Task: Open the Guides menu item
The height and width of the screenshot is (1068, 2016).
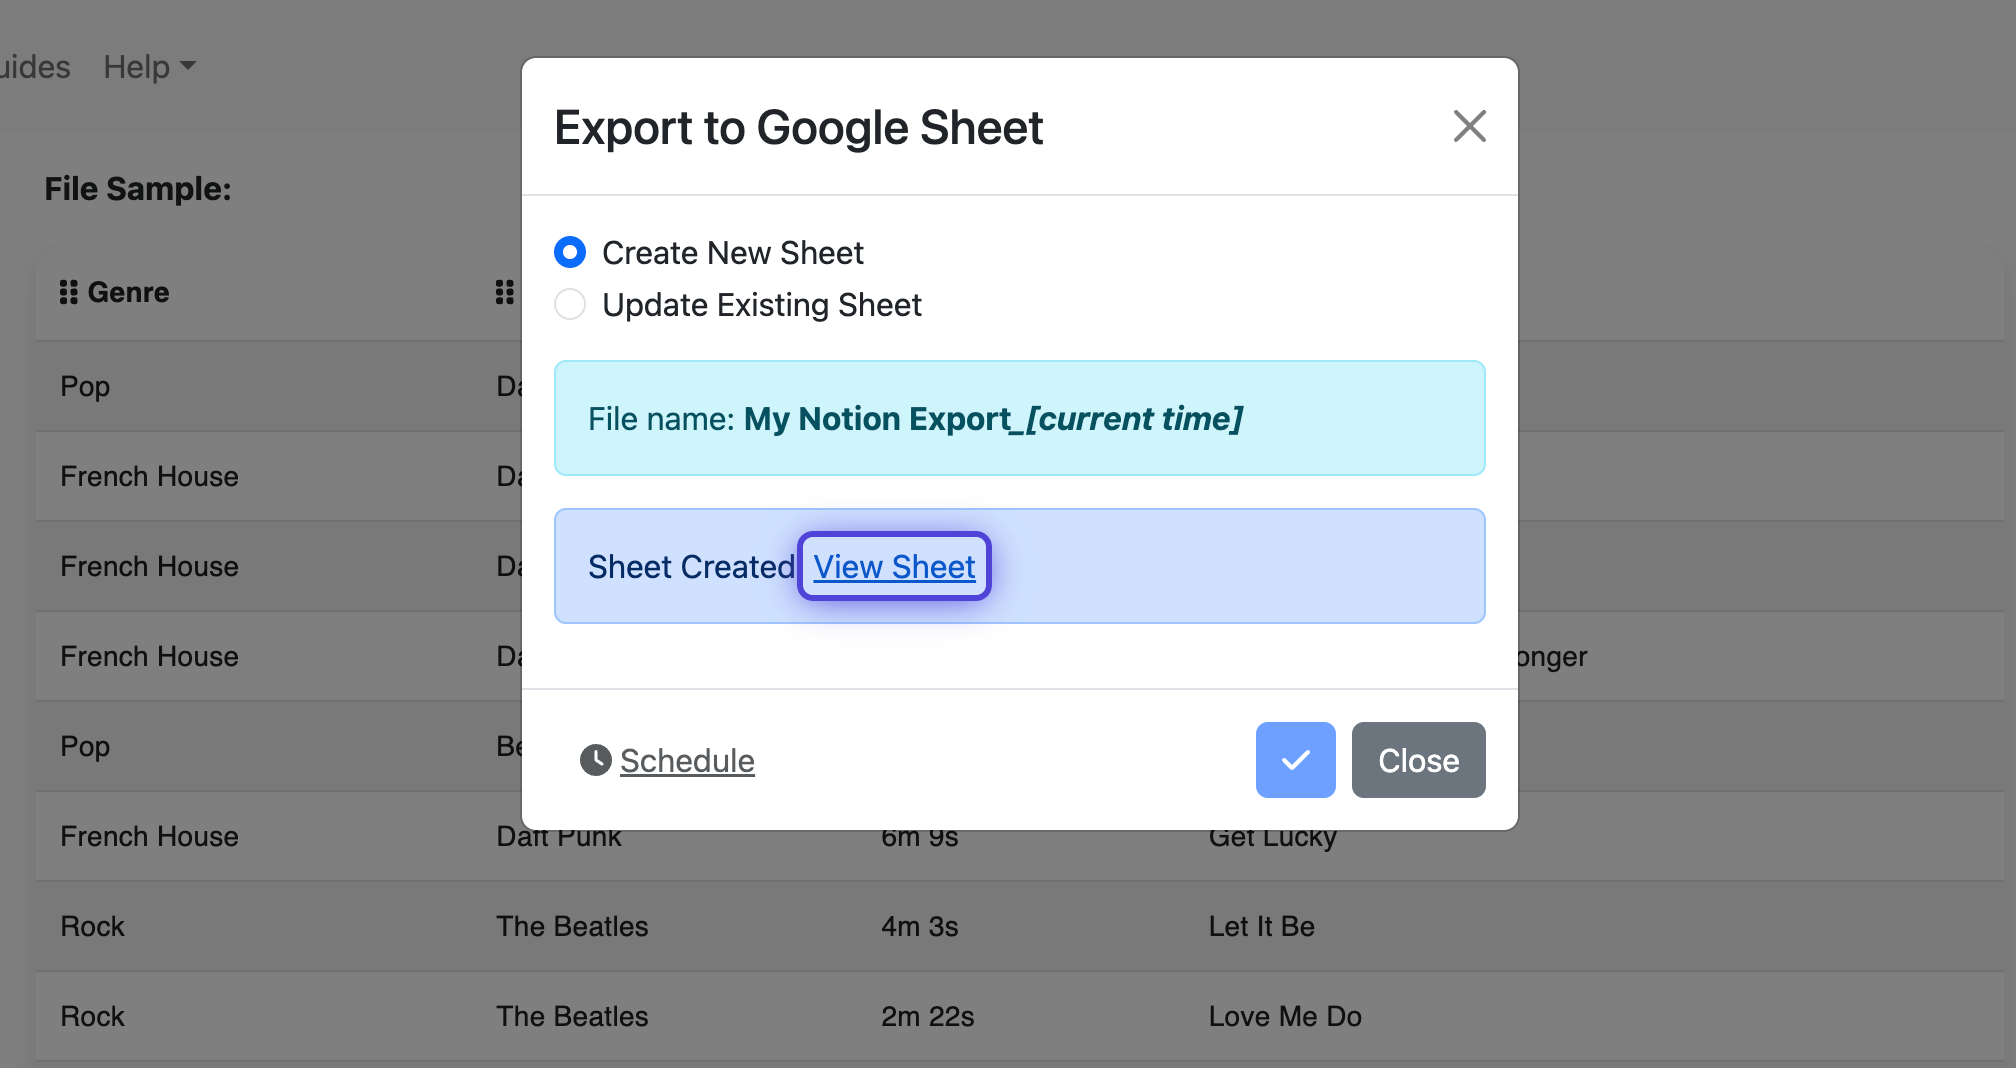Action: coord(35,67)
